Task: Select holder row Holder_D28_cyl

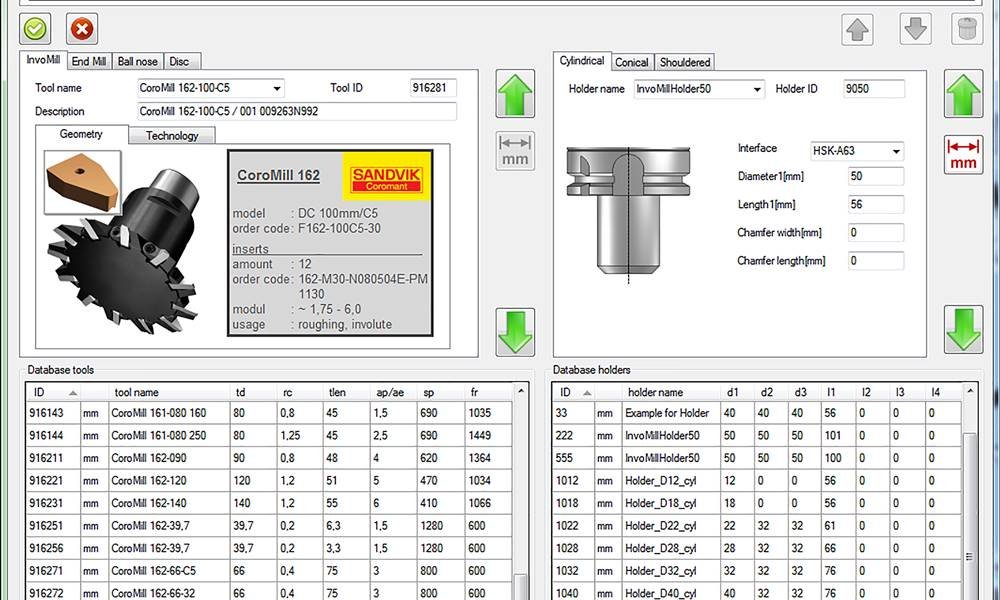Action: (x=757, y=548)
